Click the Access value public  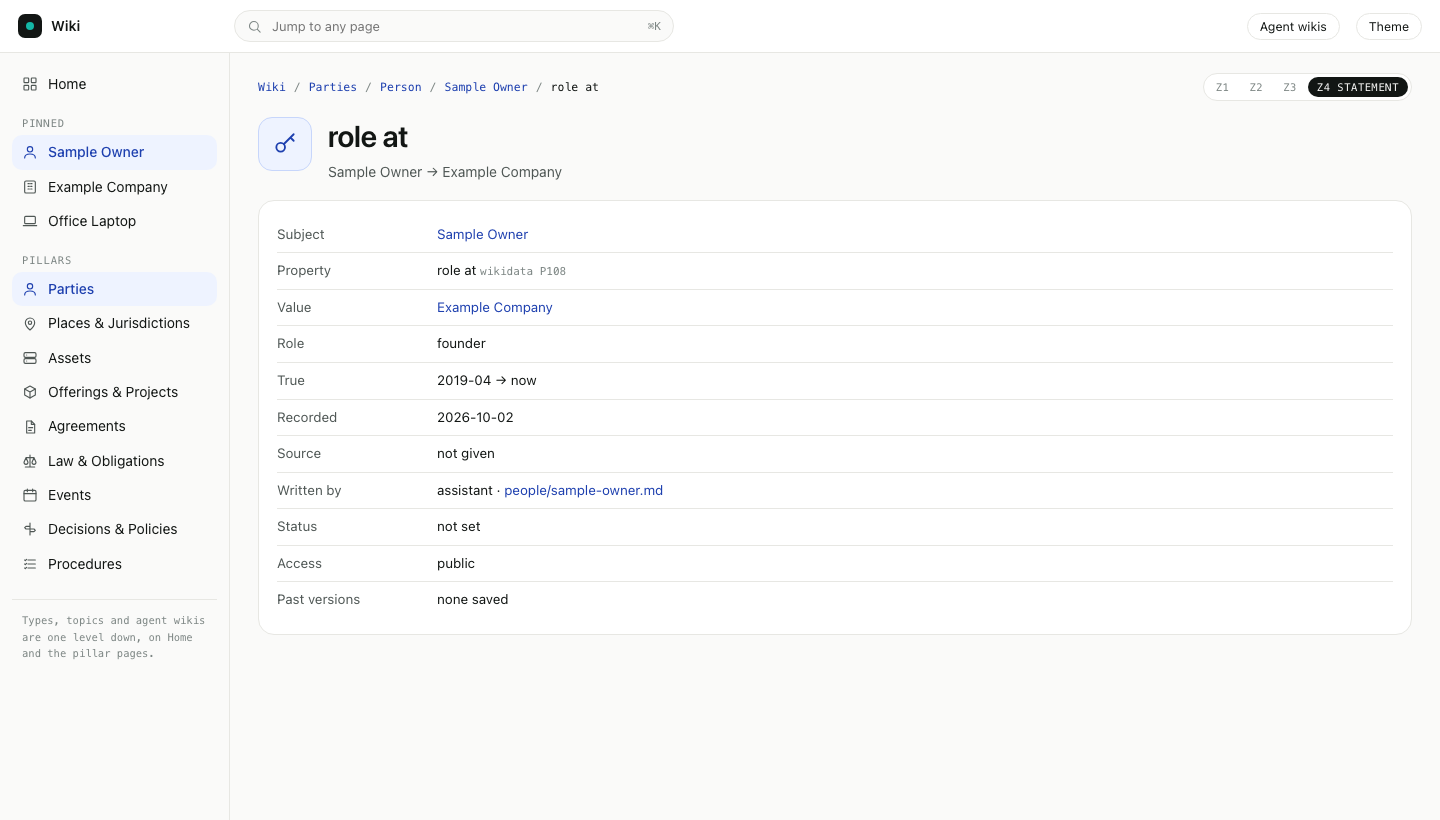(x=456, y=563)
